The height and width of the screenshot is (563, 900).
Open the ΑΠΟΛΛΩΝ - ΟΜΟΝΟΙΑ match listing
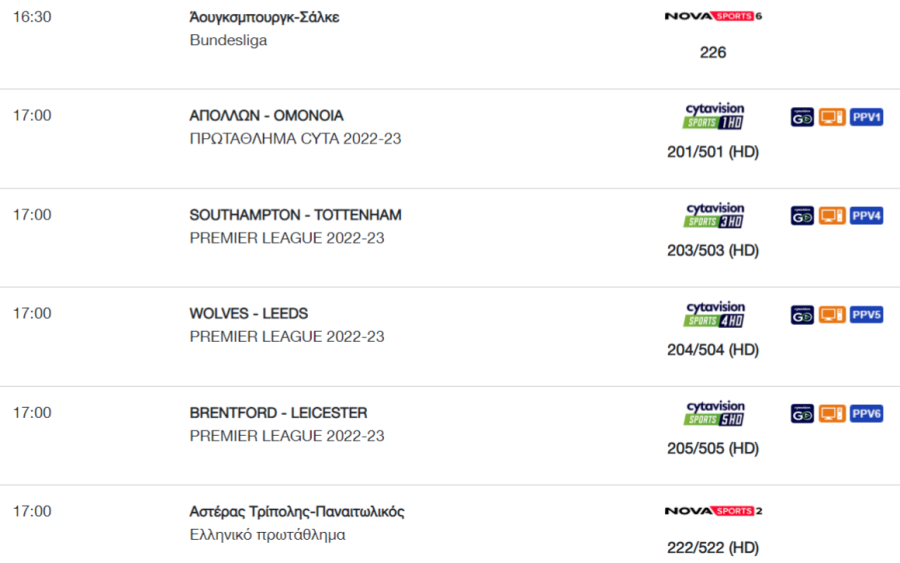266,116
